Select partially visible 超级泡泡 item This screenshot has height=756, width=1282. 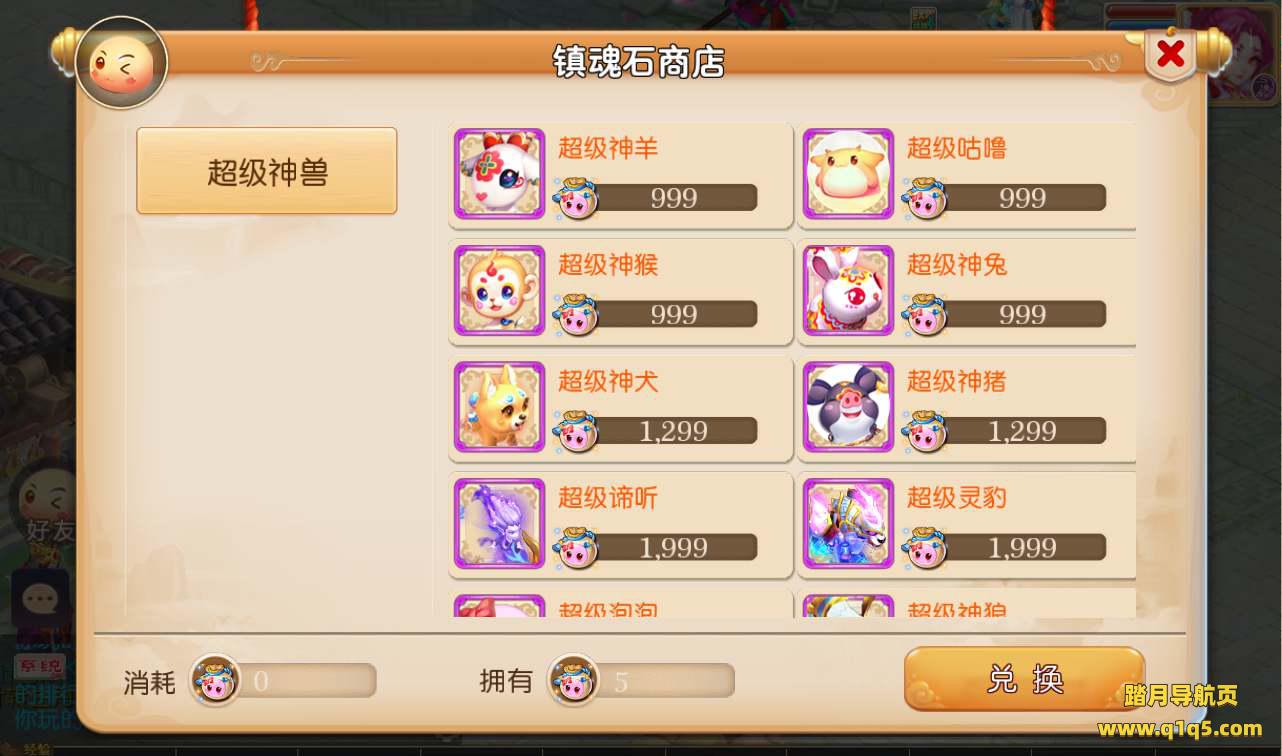click(620, 604)
